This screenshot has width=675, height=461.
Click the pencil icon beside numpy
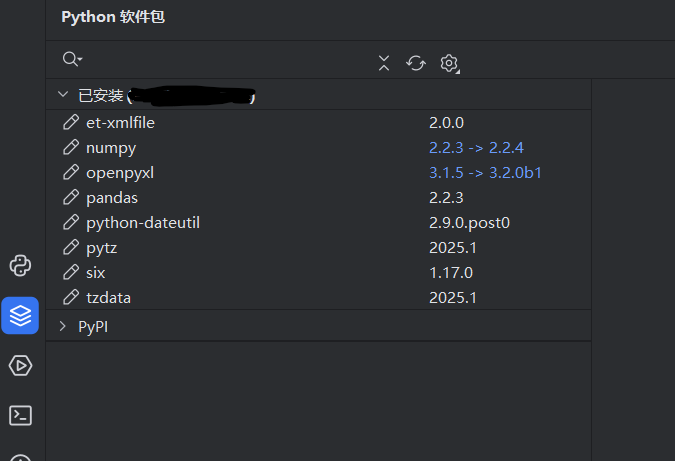[x=70, y=147]
